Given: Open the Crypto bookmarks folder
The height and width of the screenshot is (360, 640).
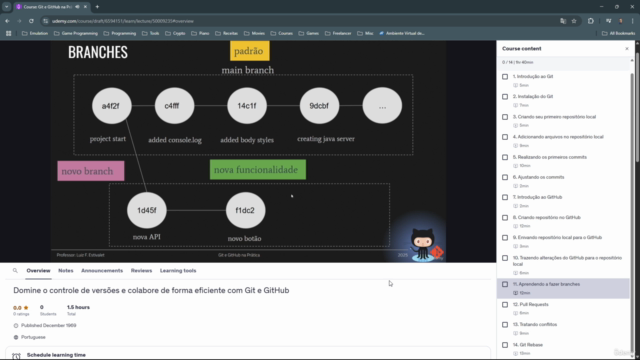Looking at the screenshot, I should pos(176,33).
